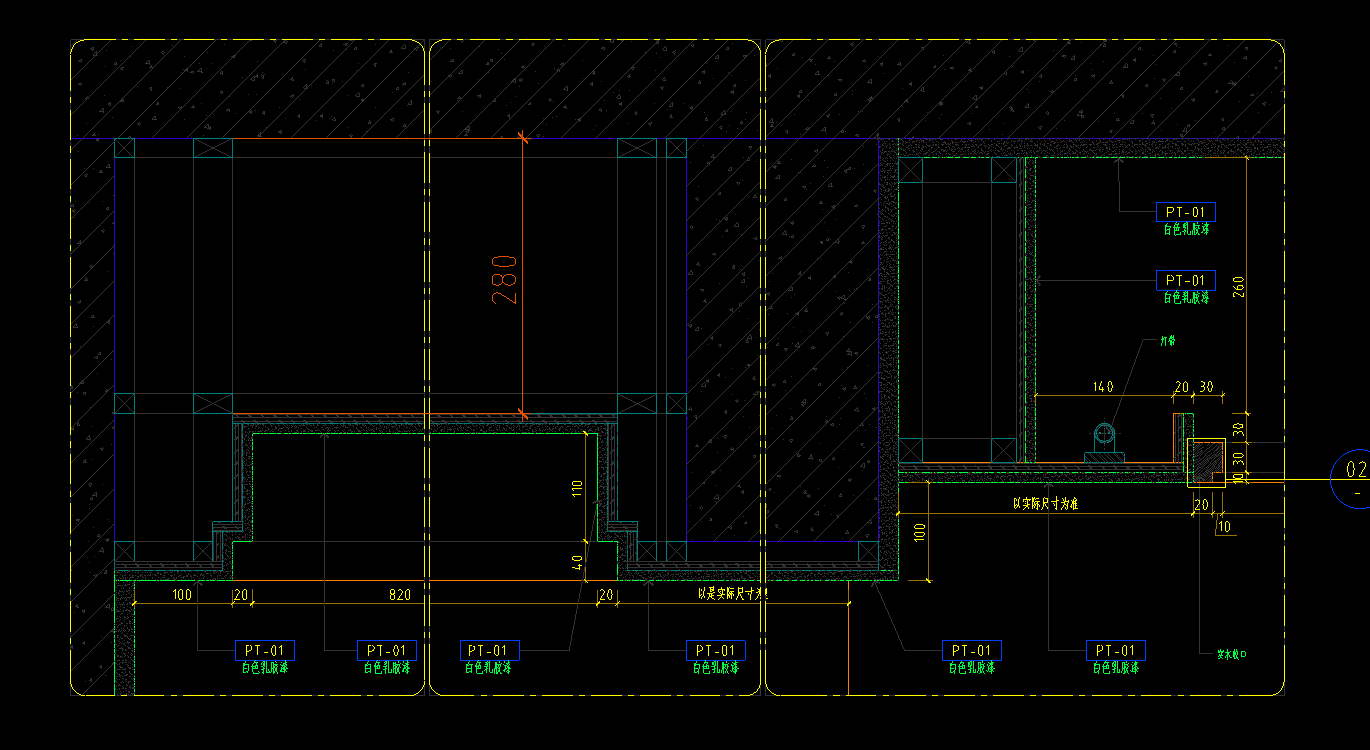1370x750 pixels.
Task: Select the green label above the pipe clamp leader
Action: (x=1167, y=341)
